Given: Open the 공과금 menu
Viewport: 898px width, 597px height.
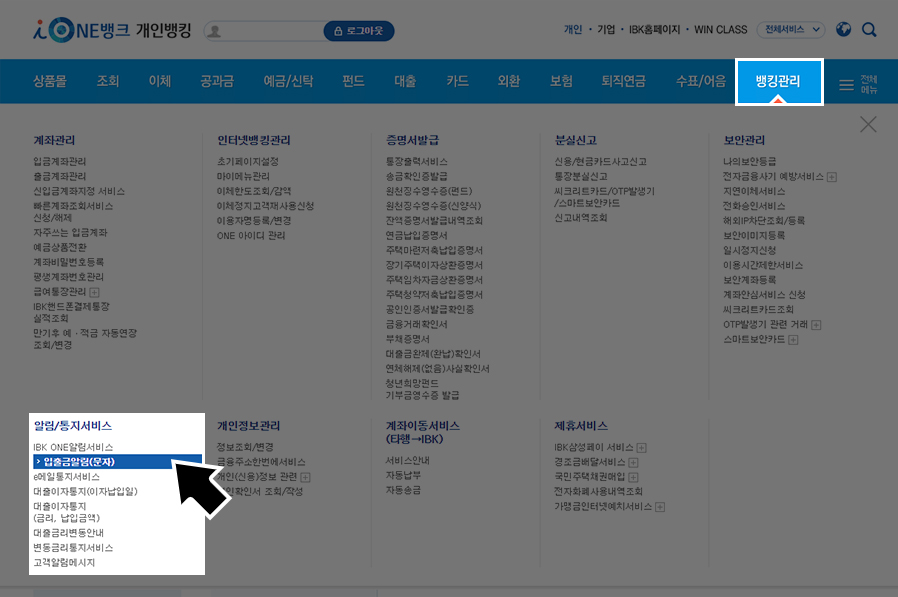Looking at the screenshot, I should click(217, 81).
